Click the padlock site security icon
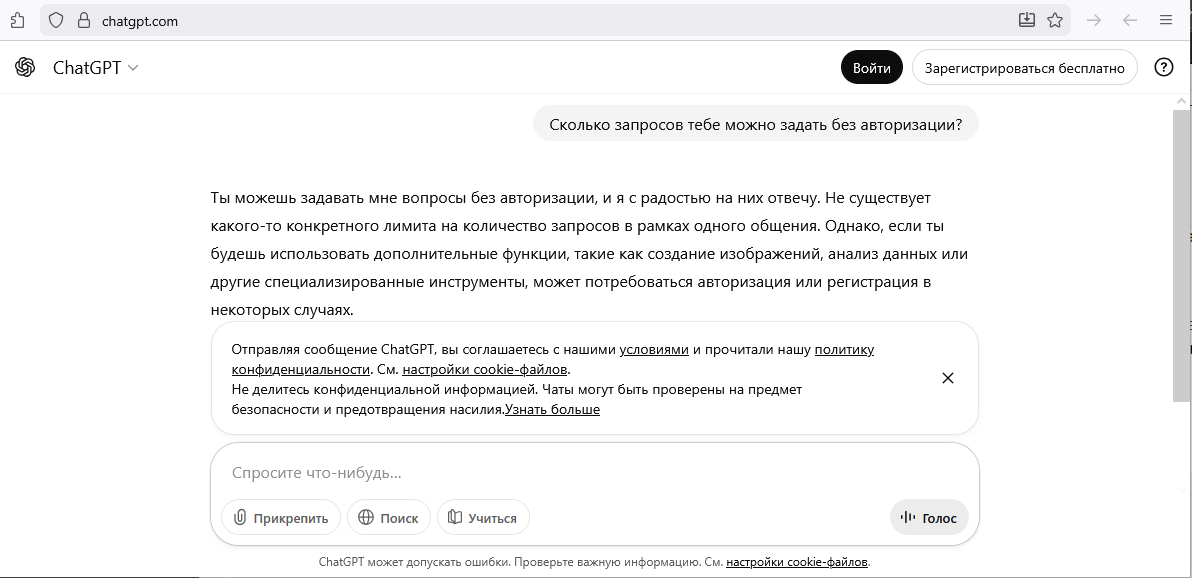1192x578 pixels. click(x=84, y=21)
